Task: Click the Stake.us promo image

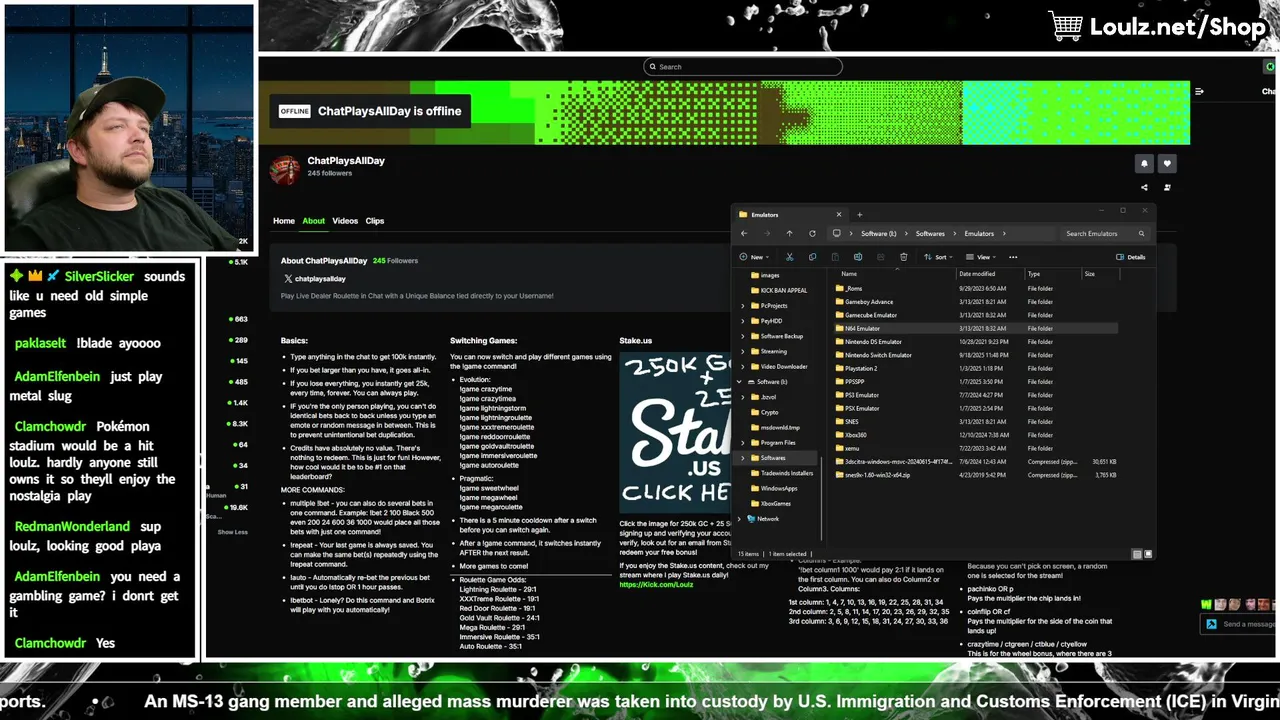Action: (675, 431)
